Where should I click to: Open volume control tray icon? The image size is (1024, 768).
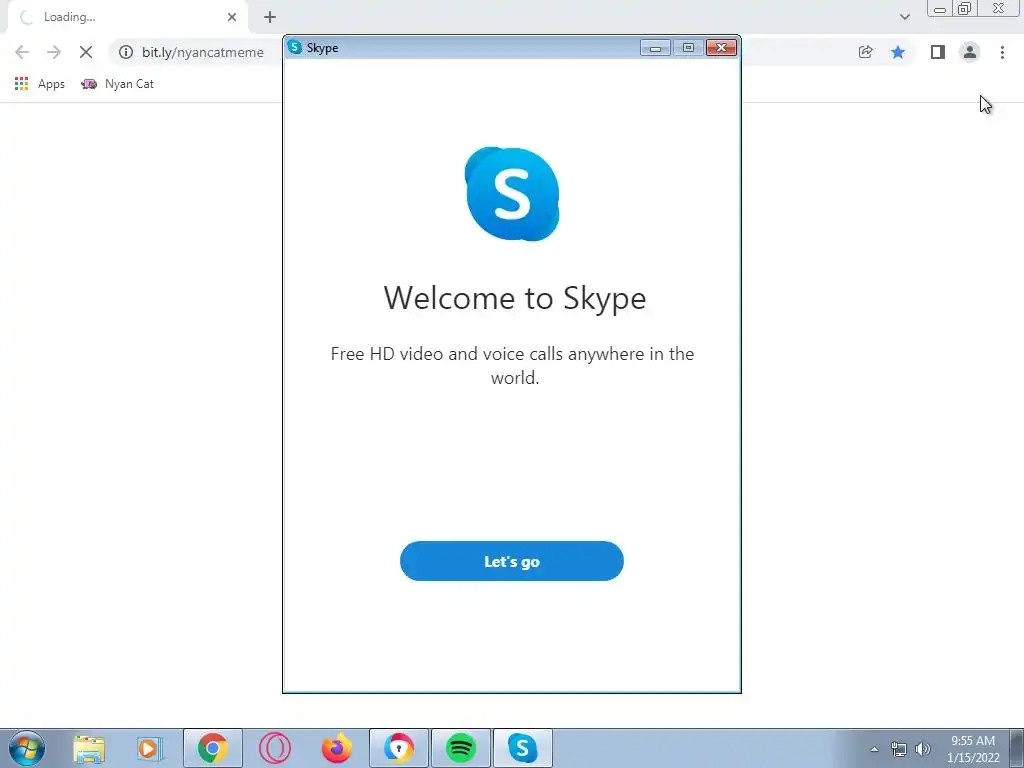[923, 749]
